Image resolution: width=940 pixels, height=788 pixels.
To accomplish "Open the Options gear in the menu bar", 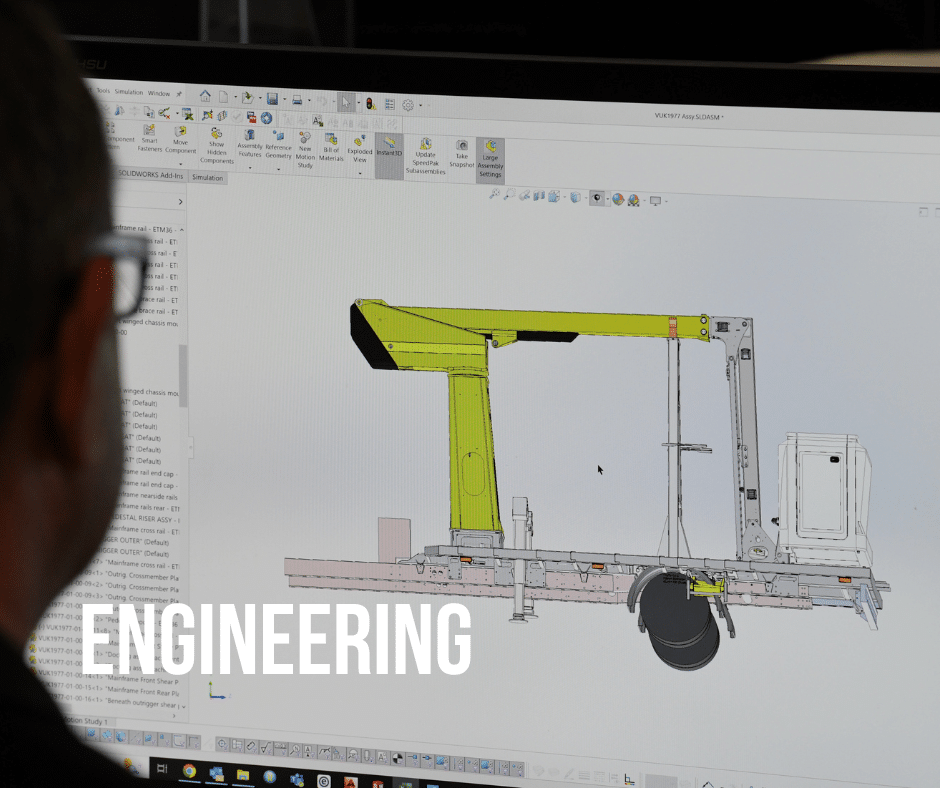I will [406, 105].
